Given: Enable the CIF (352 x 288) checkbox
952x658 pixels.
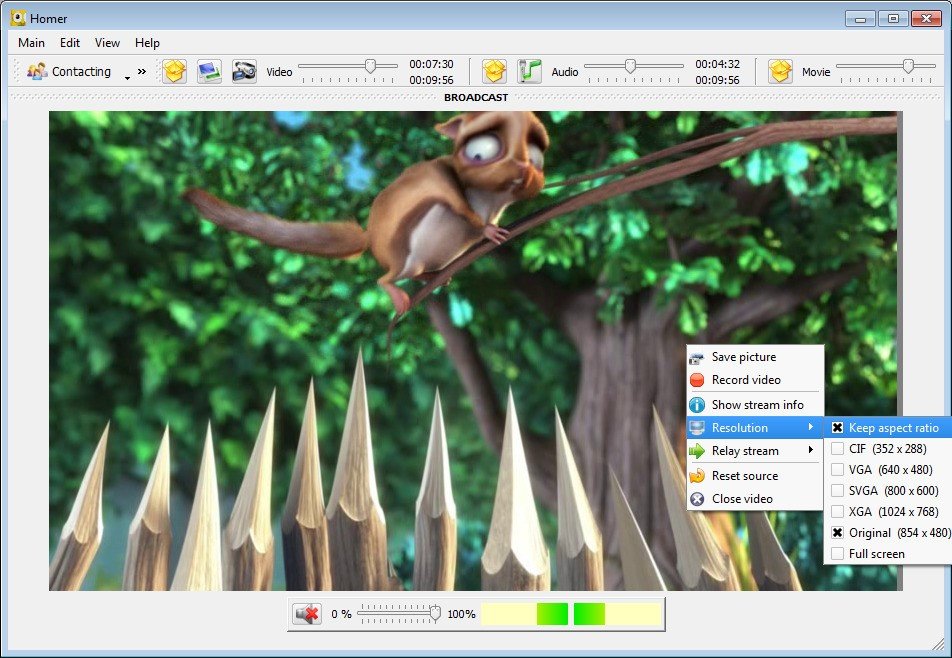Looking at the screenshot, I should coord(837,449).
